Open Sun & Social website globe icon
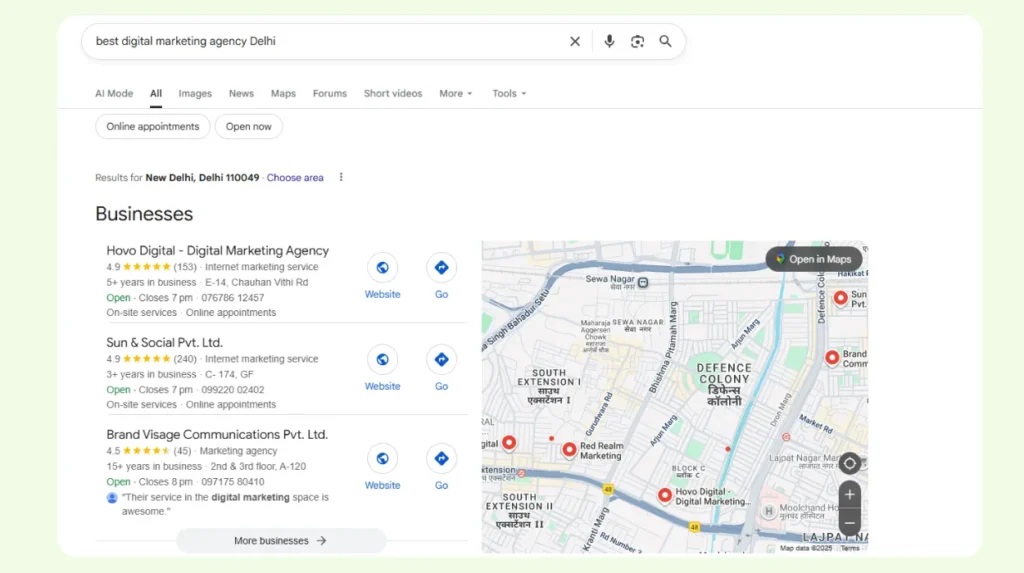Viewport: 1024px width, 573px height. click(382, 359)
